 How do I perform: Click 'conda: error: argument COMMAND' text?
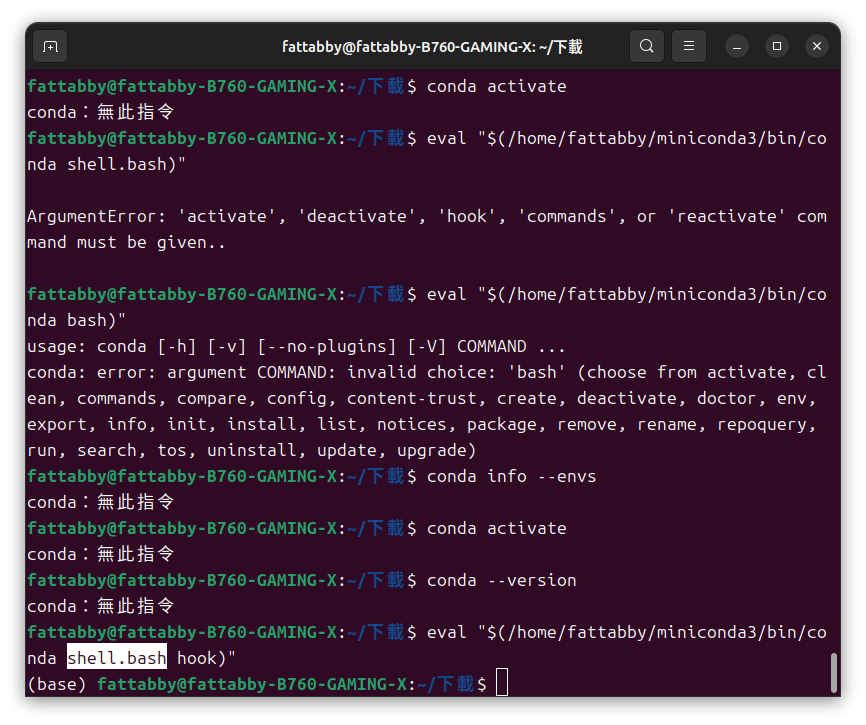click(181, 372)
